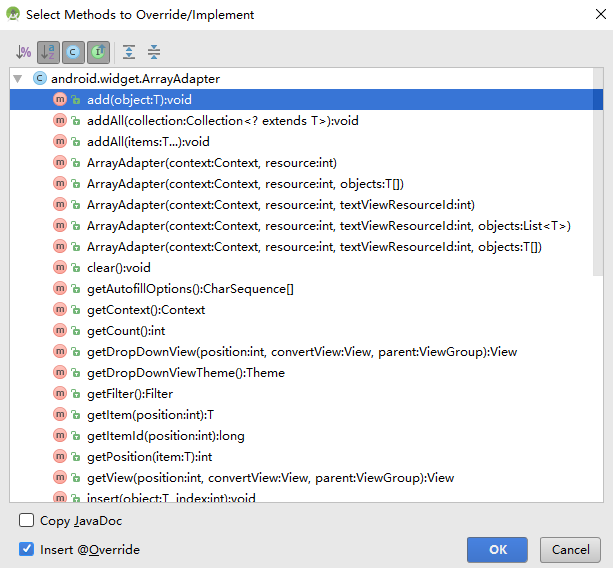This screenshot has height=568, width=613.
Task: Toggle the show classes button
Action: pyautogui.click(x=73, y=52)
